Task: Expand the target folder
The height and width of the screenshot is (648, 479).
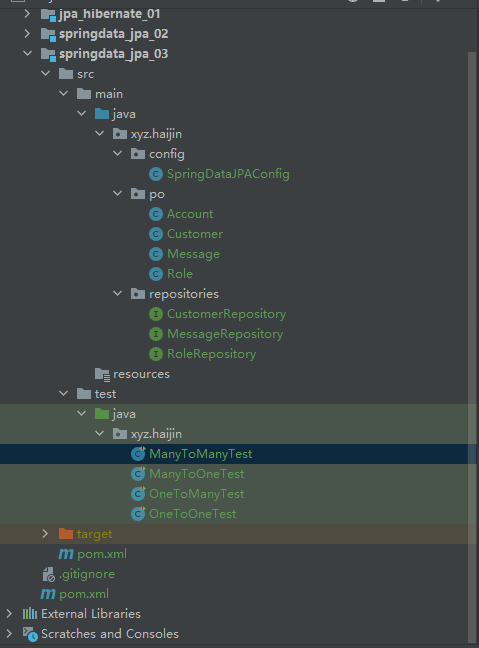Action: [45, 534]
